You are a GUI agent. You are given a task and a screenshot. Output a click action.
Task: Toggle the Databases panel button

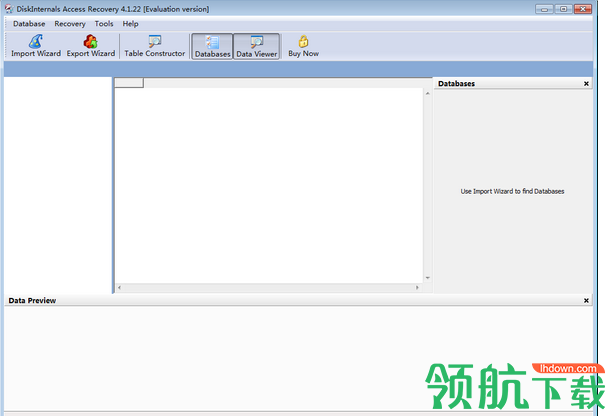click(x=212, y=46)
